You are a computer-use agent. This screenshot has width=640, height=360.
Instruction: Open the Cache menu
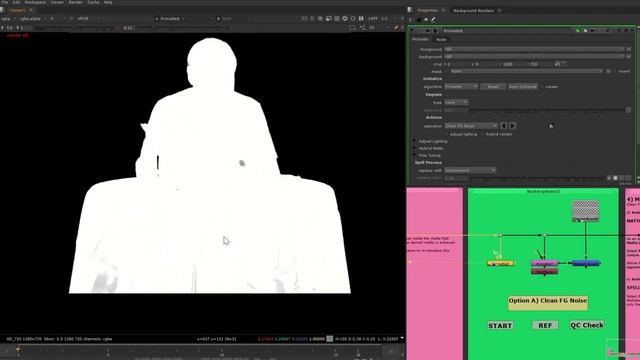point(93,2)
